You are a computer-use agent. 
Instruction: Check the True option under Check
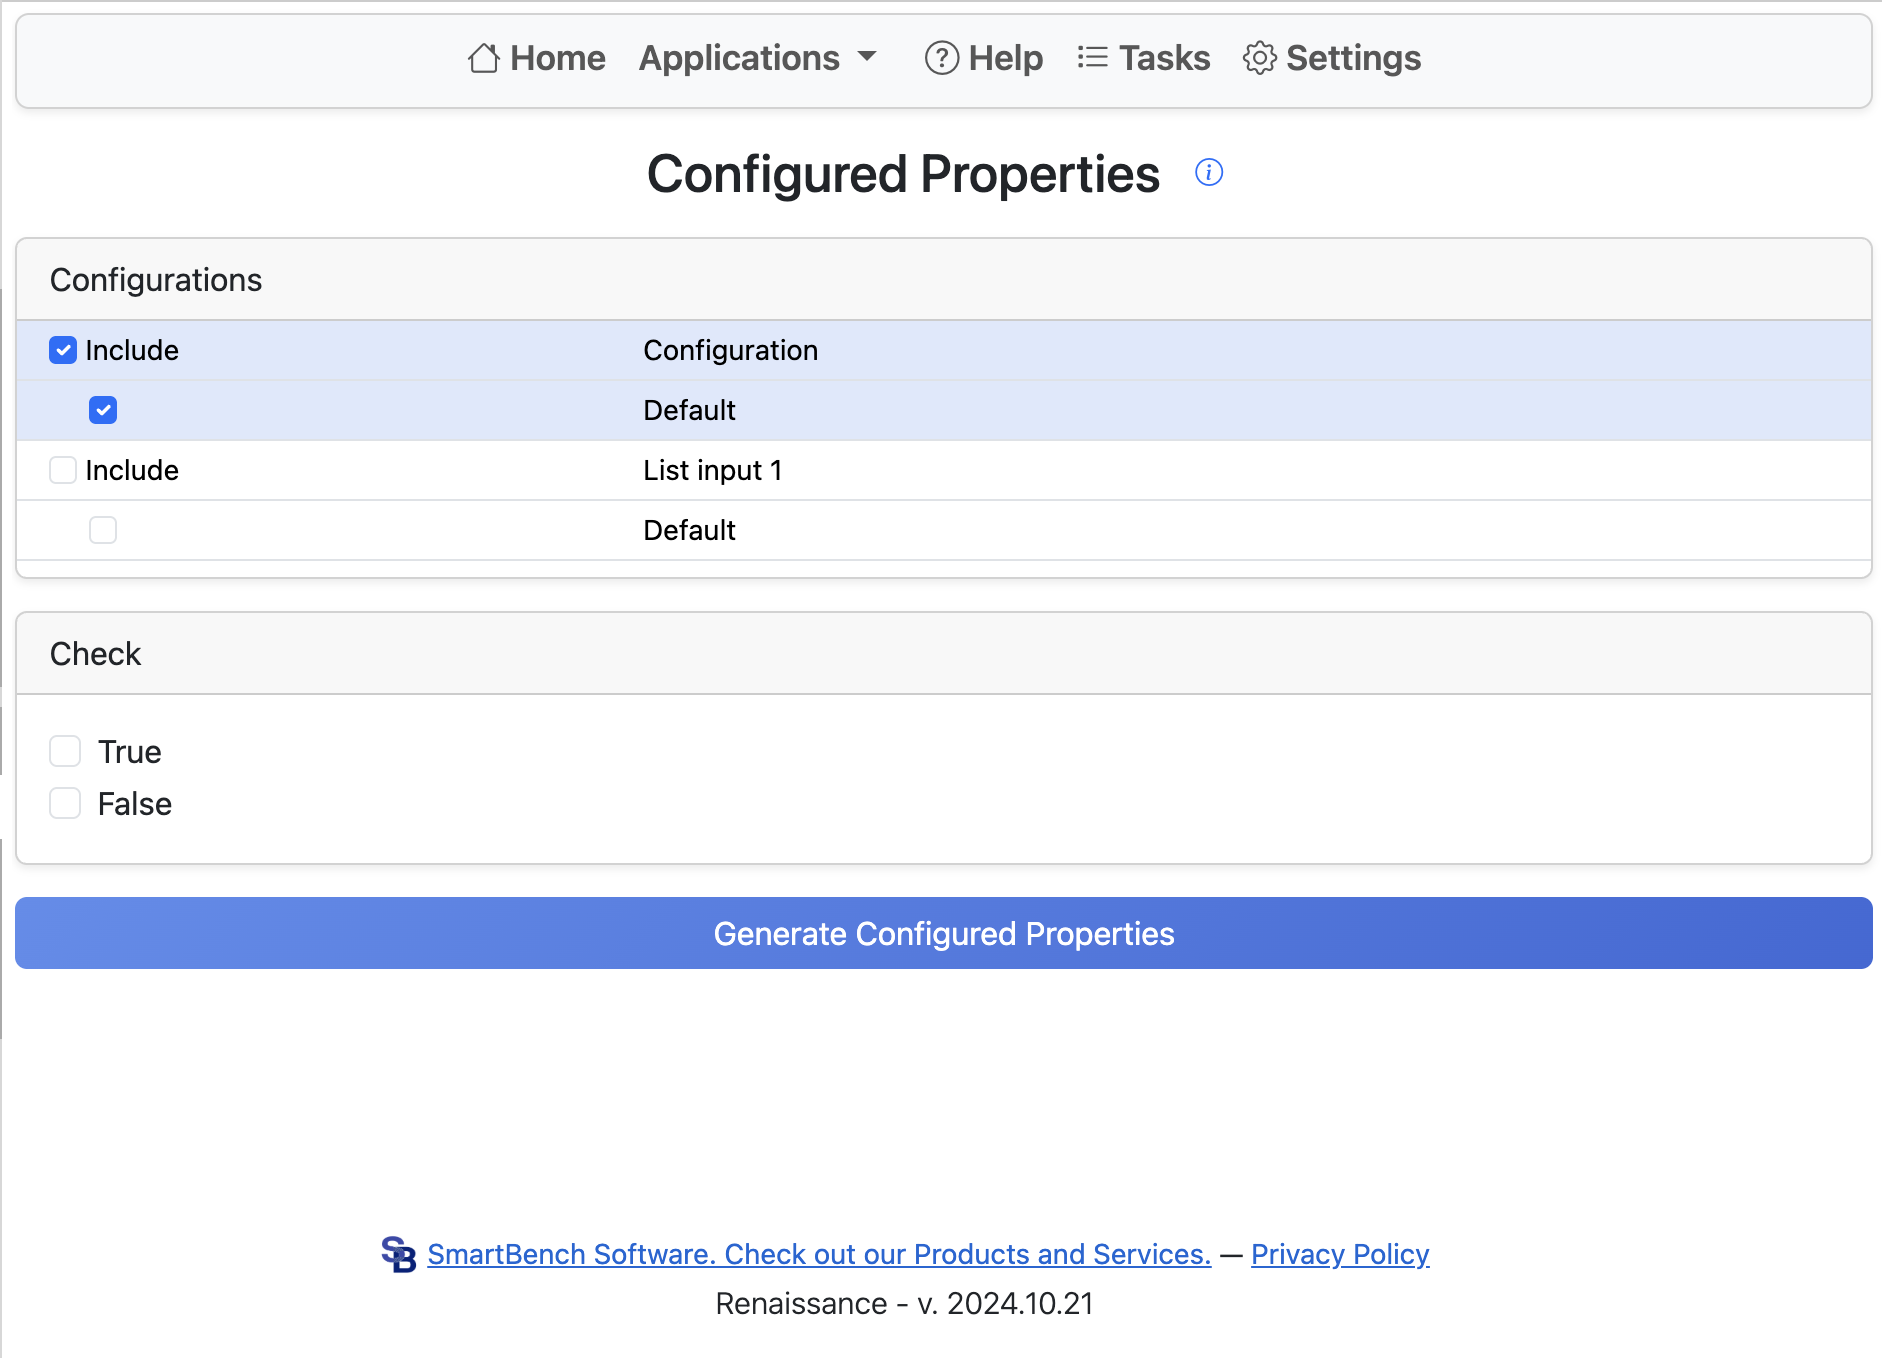[x=65, y=751]
